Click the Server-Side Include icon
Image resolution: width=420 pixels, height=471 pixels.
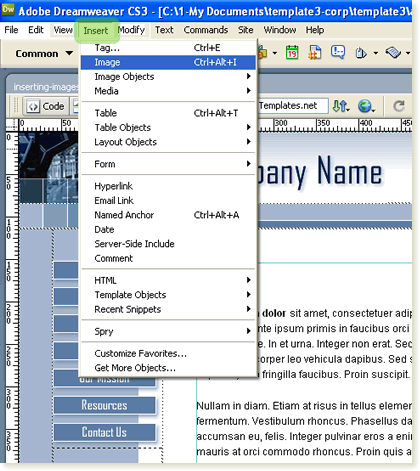[x=315, y=53]
